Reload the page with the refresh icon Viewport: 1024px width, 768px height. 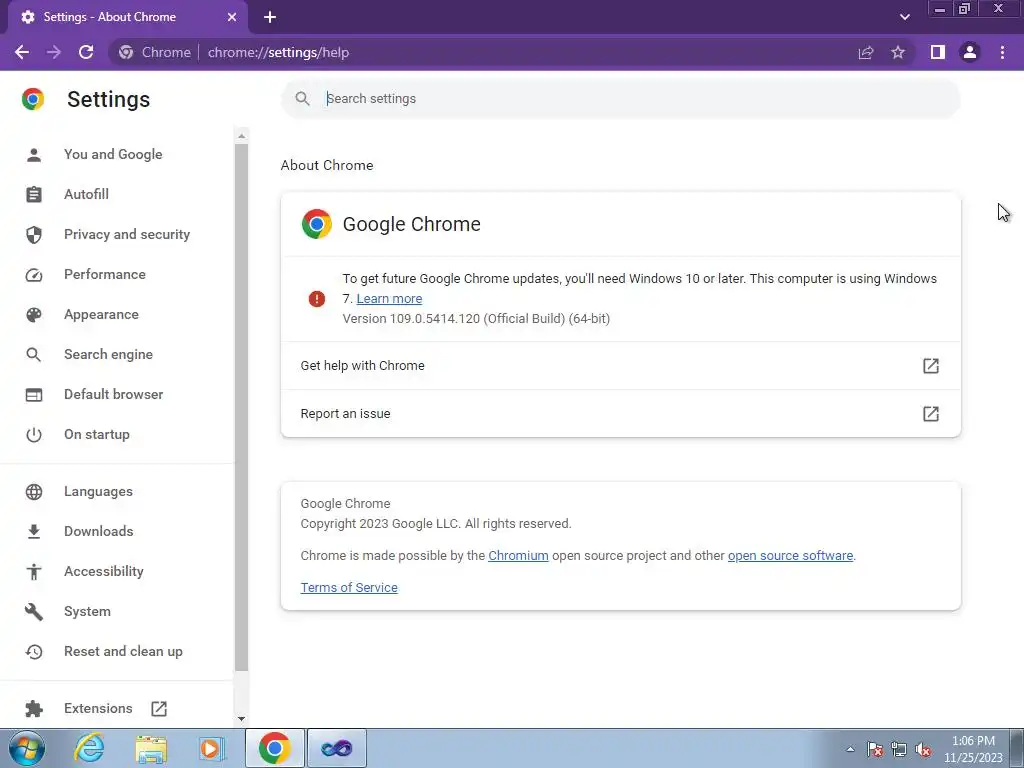[x=86, y=52]
